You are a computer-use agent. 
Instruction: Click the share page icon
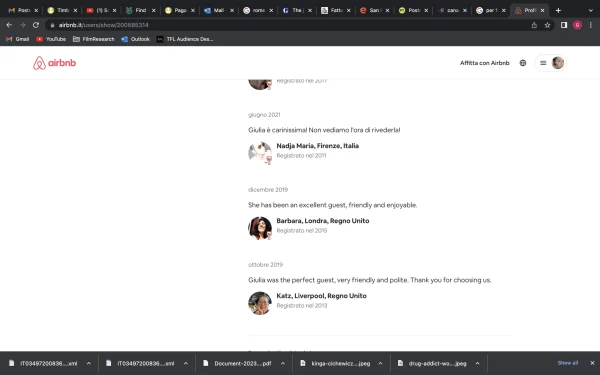pyautogui.click(x=534, y=25)
